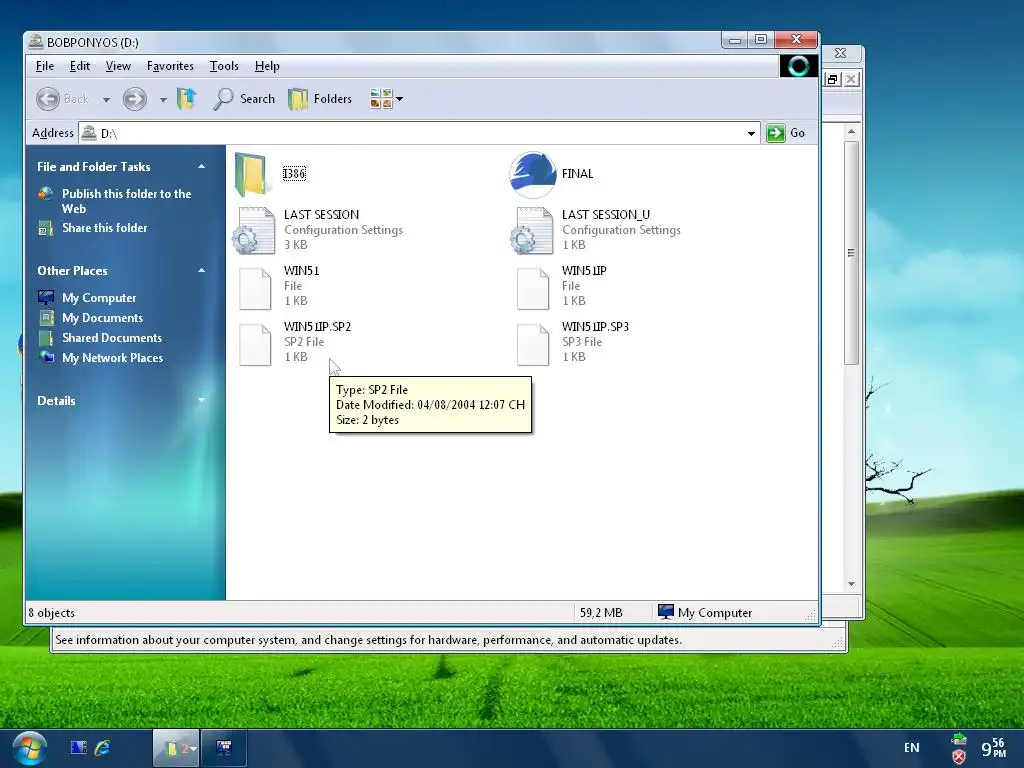Select the WIN51 file icon
This screenshot has width=1024, height=768.
(255, 288)
